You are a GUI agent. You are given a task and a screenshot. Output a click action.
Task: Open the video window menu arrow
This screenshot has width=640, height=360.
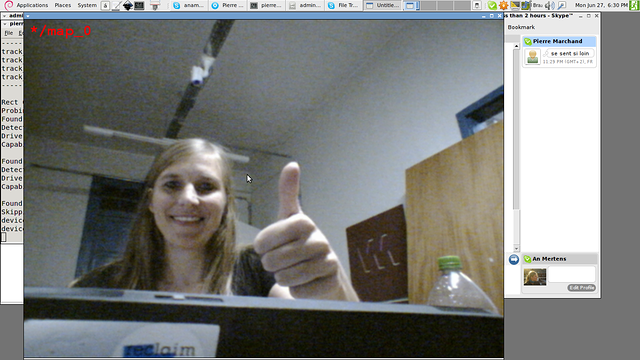(27, 16)
